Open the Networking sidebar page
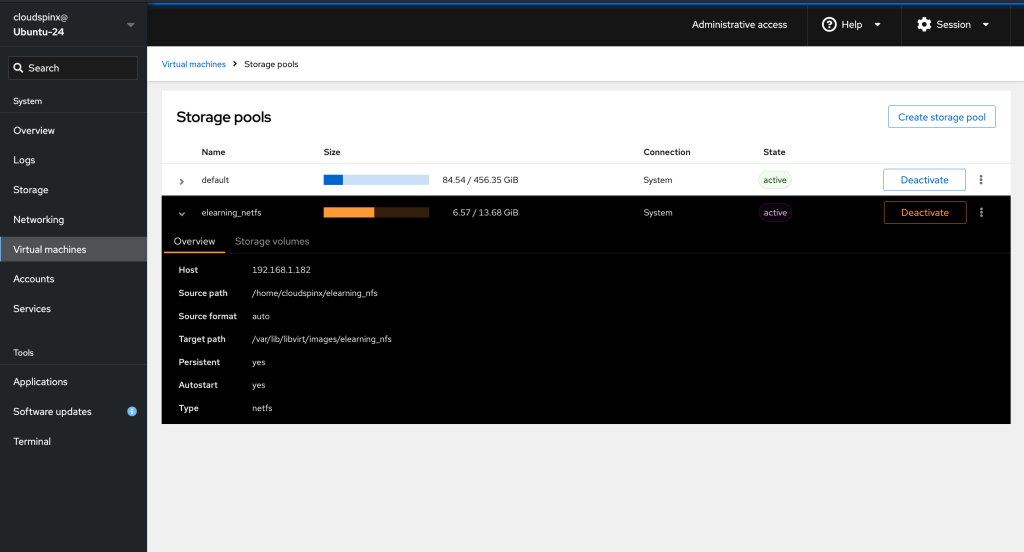1024x552 pixels. 73,219
